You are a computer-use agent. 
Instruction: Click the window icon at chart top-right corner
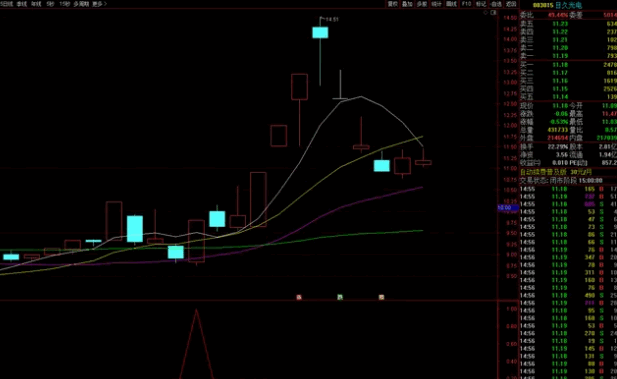point(494,13)
